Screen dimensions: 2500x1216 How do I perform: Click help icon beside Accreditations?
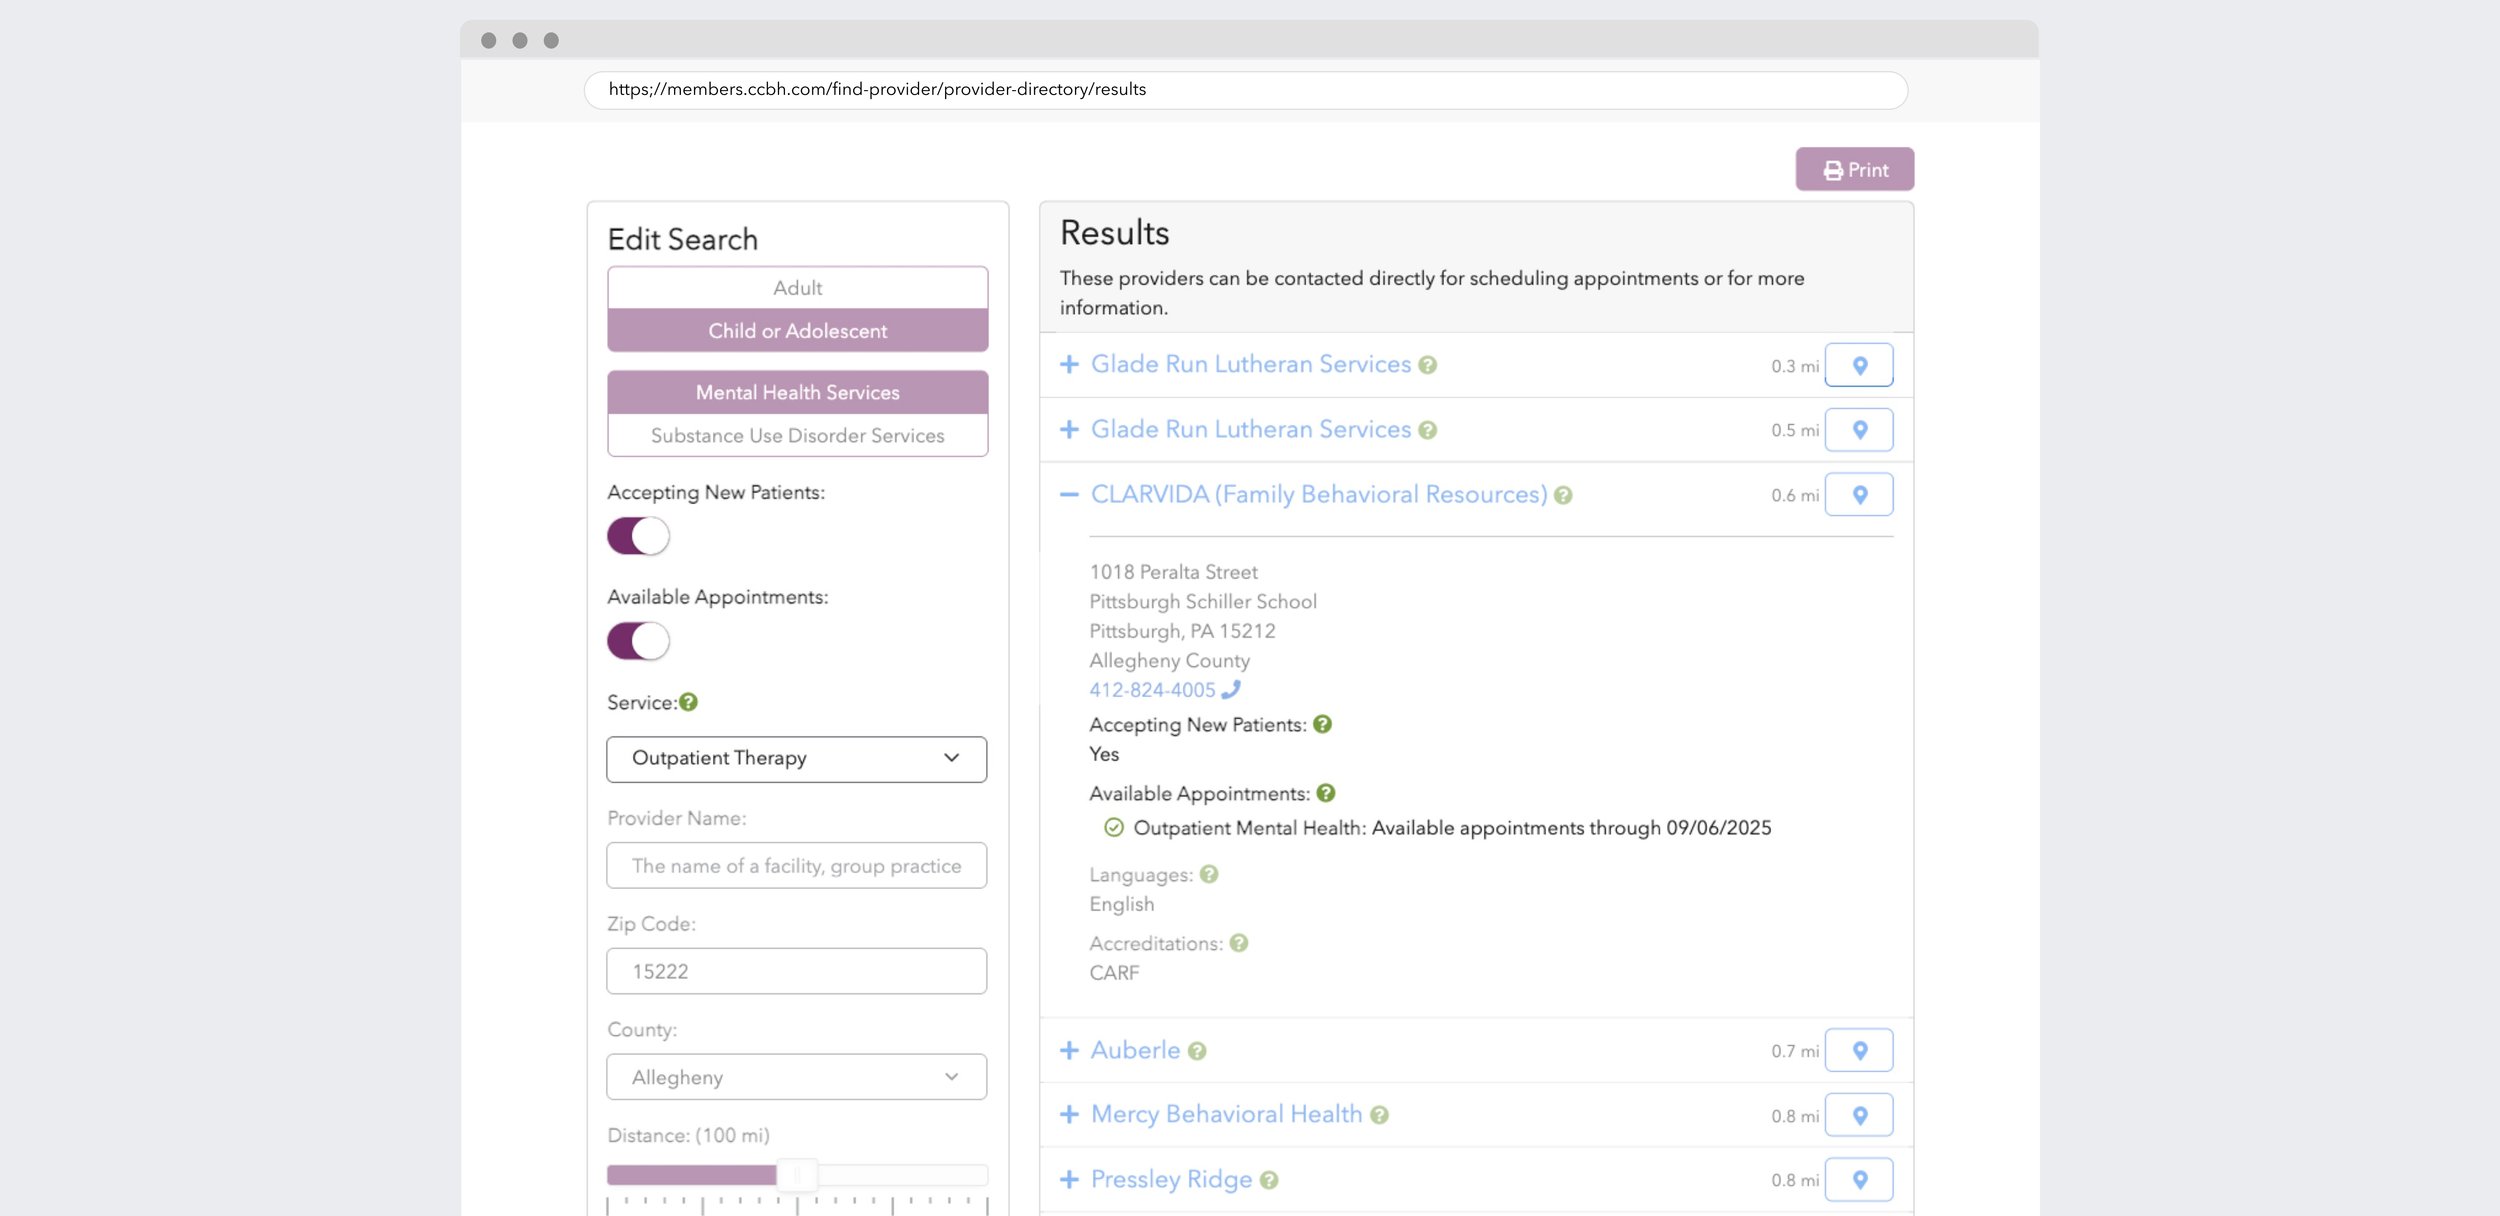click(1238, 943)
